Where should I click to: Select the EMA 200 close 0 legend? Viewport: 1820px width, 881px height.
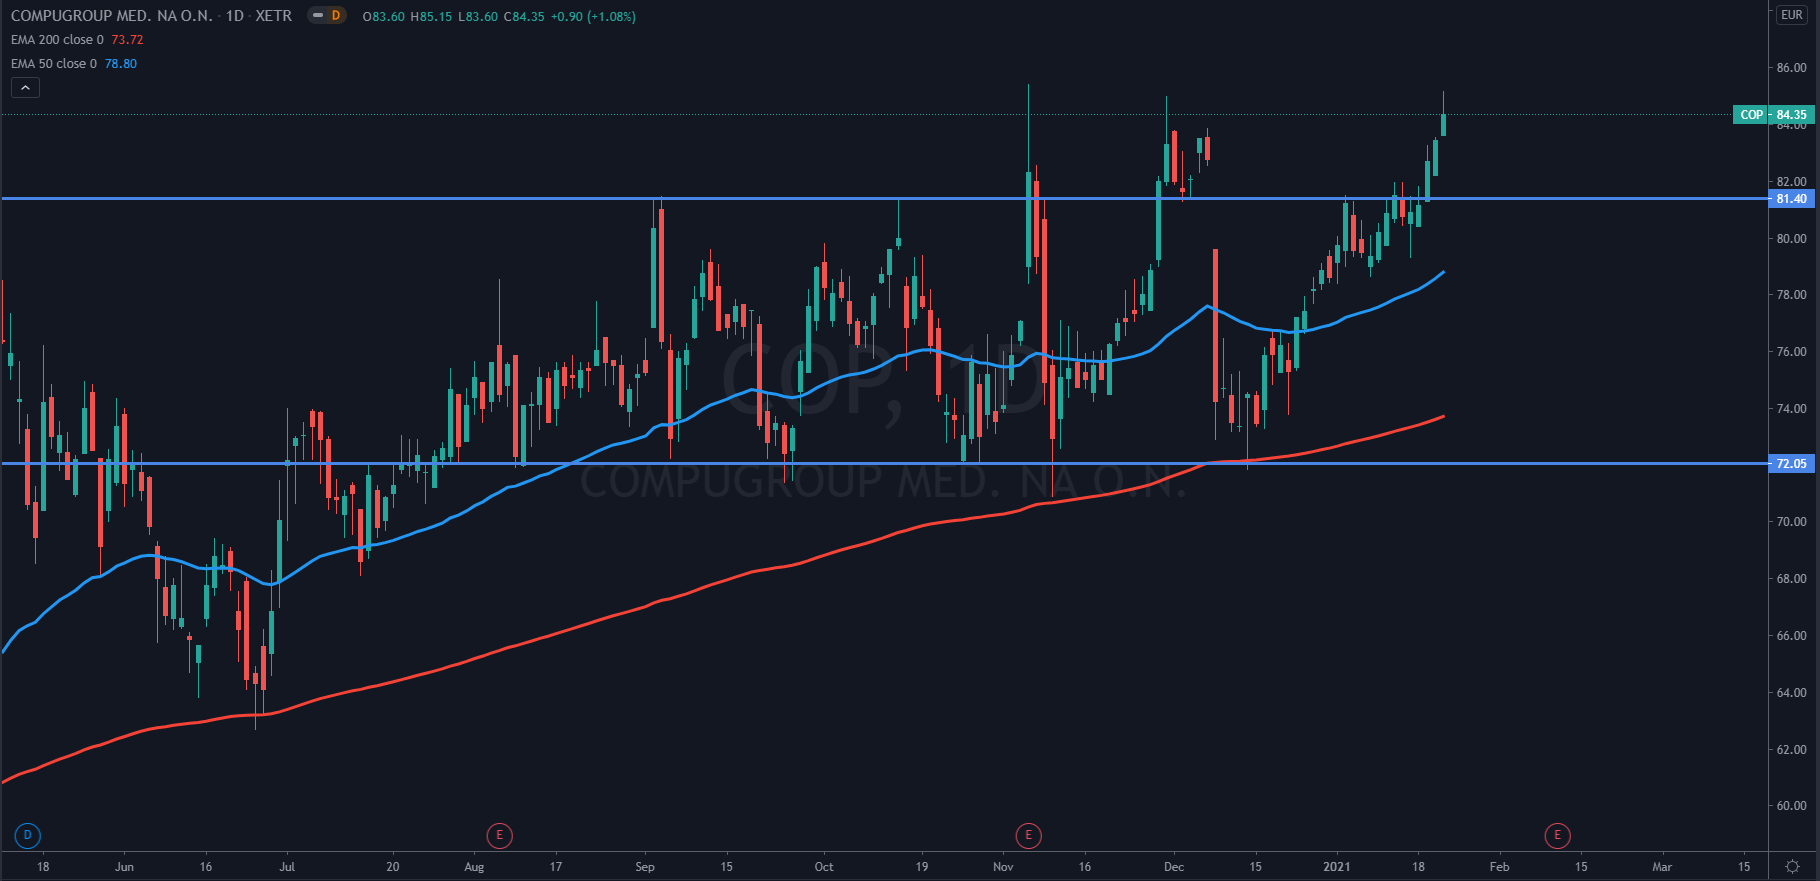57,40
